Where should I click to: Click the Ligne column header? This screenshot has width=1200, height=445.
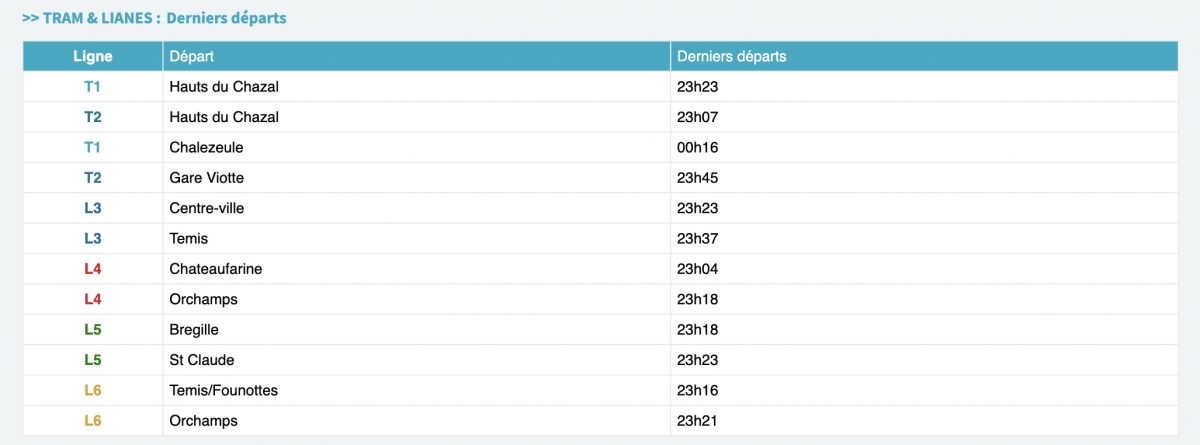pos(93,56)
